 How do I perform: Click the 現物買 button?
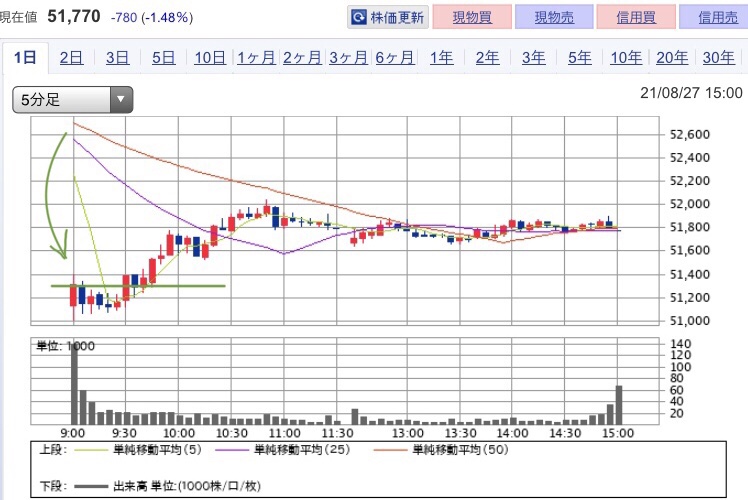pyautogui.click(x=472, y=17)
